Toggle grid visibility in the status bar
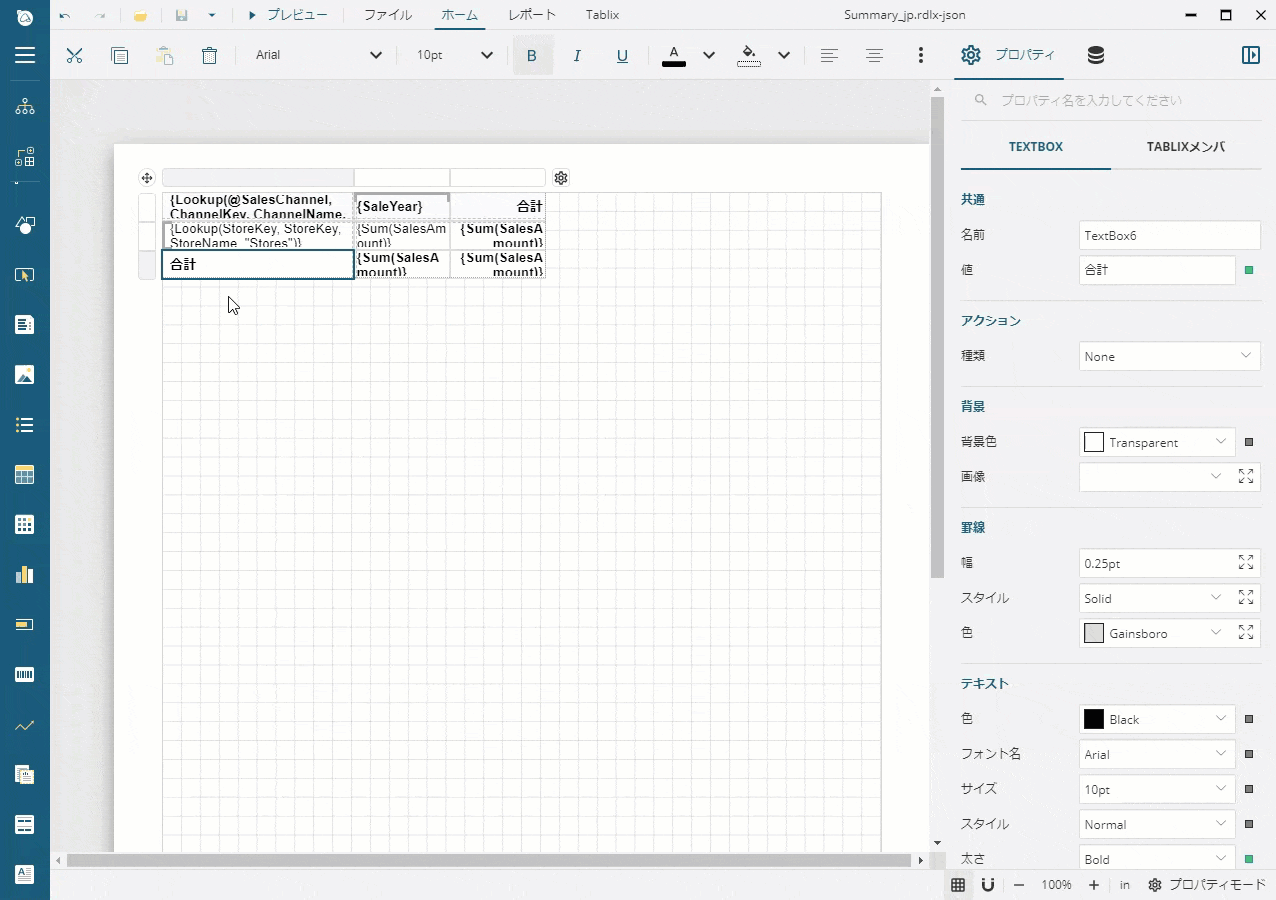 point(958,884)
